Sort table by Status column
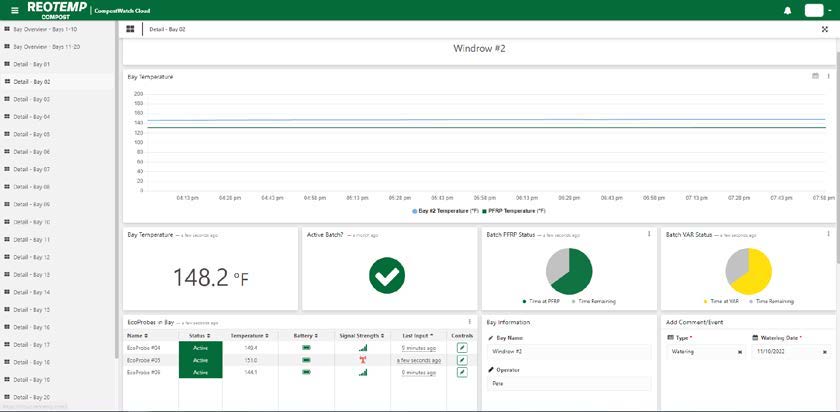This screenshot has width=840, height=412. click(x=199, y=335)
